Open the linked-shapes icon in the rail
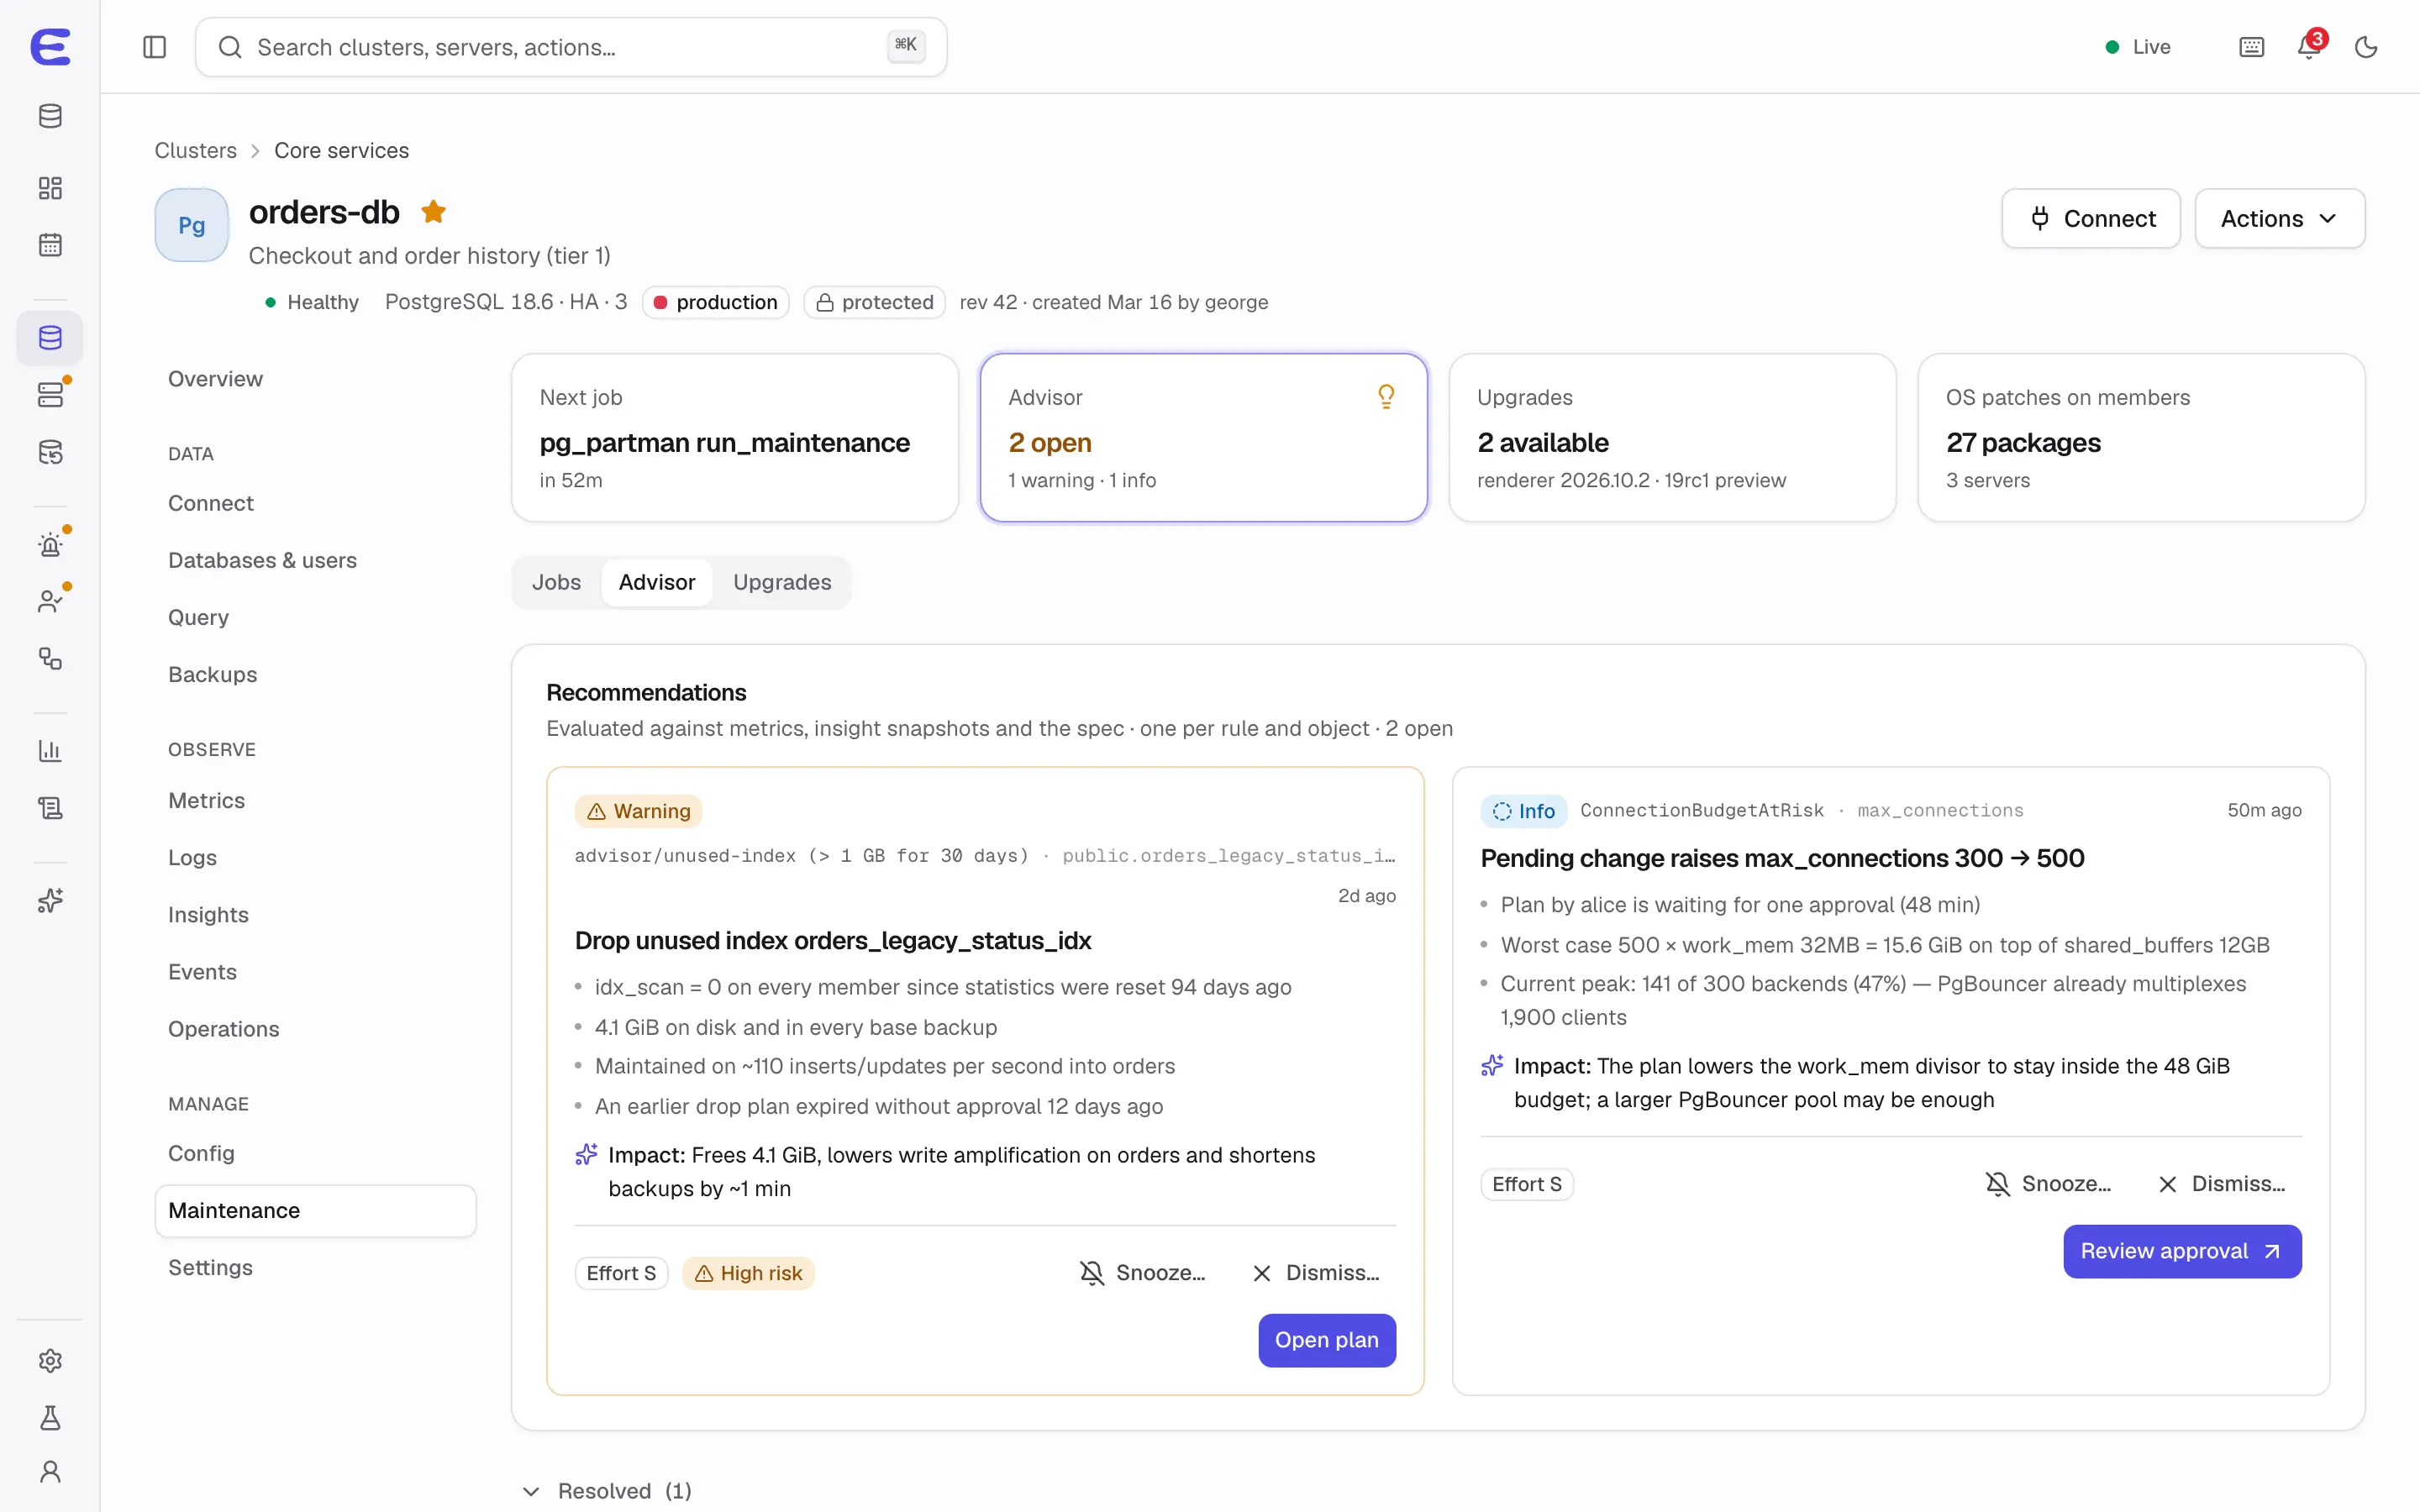Screen dimensions: 2420x1512 (x=50, y=658)
